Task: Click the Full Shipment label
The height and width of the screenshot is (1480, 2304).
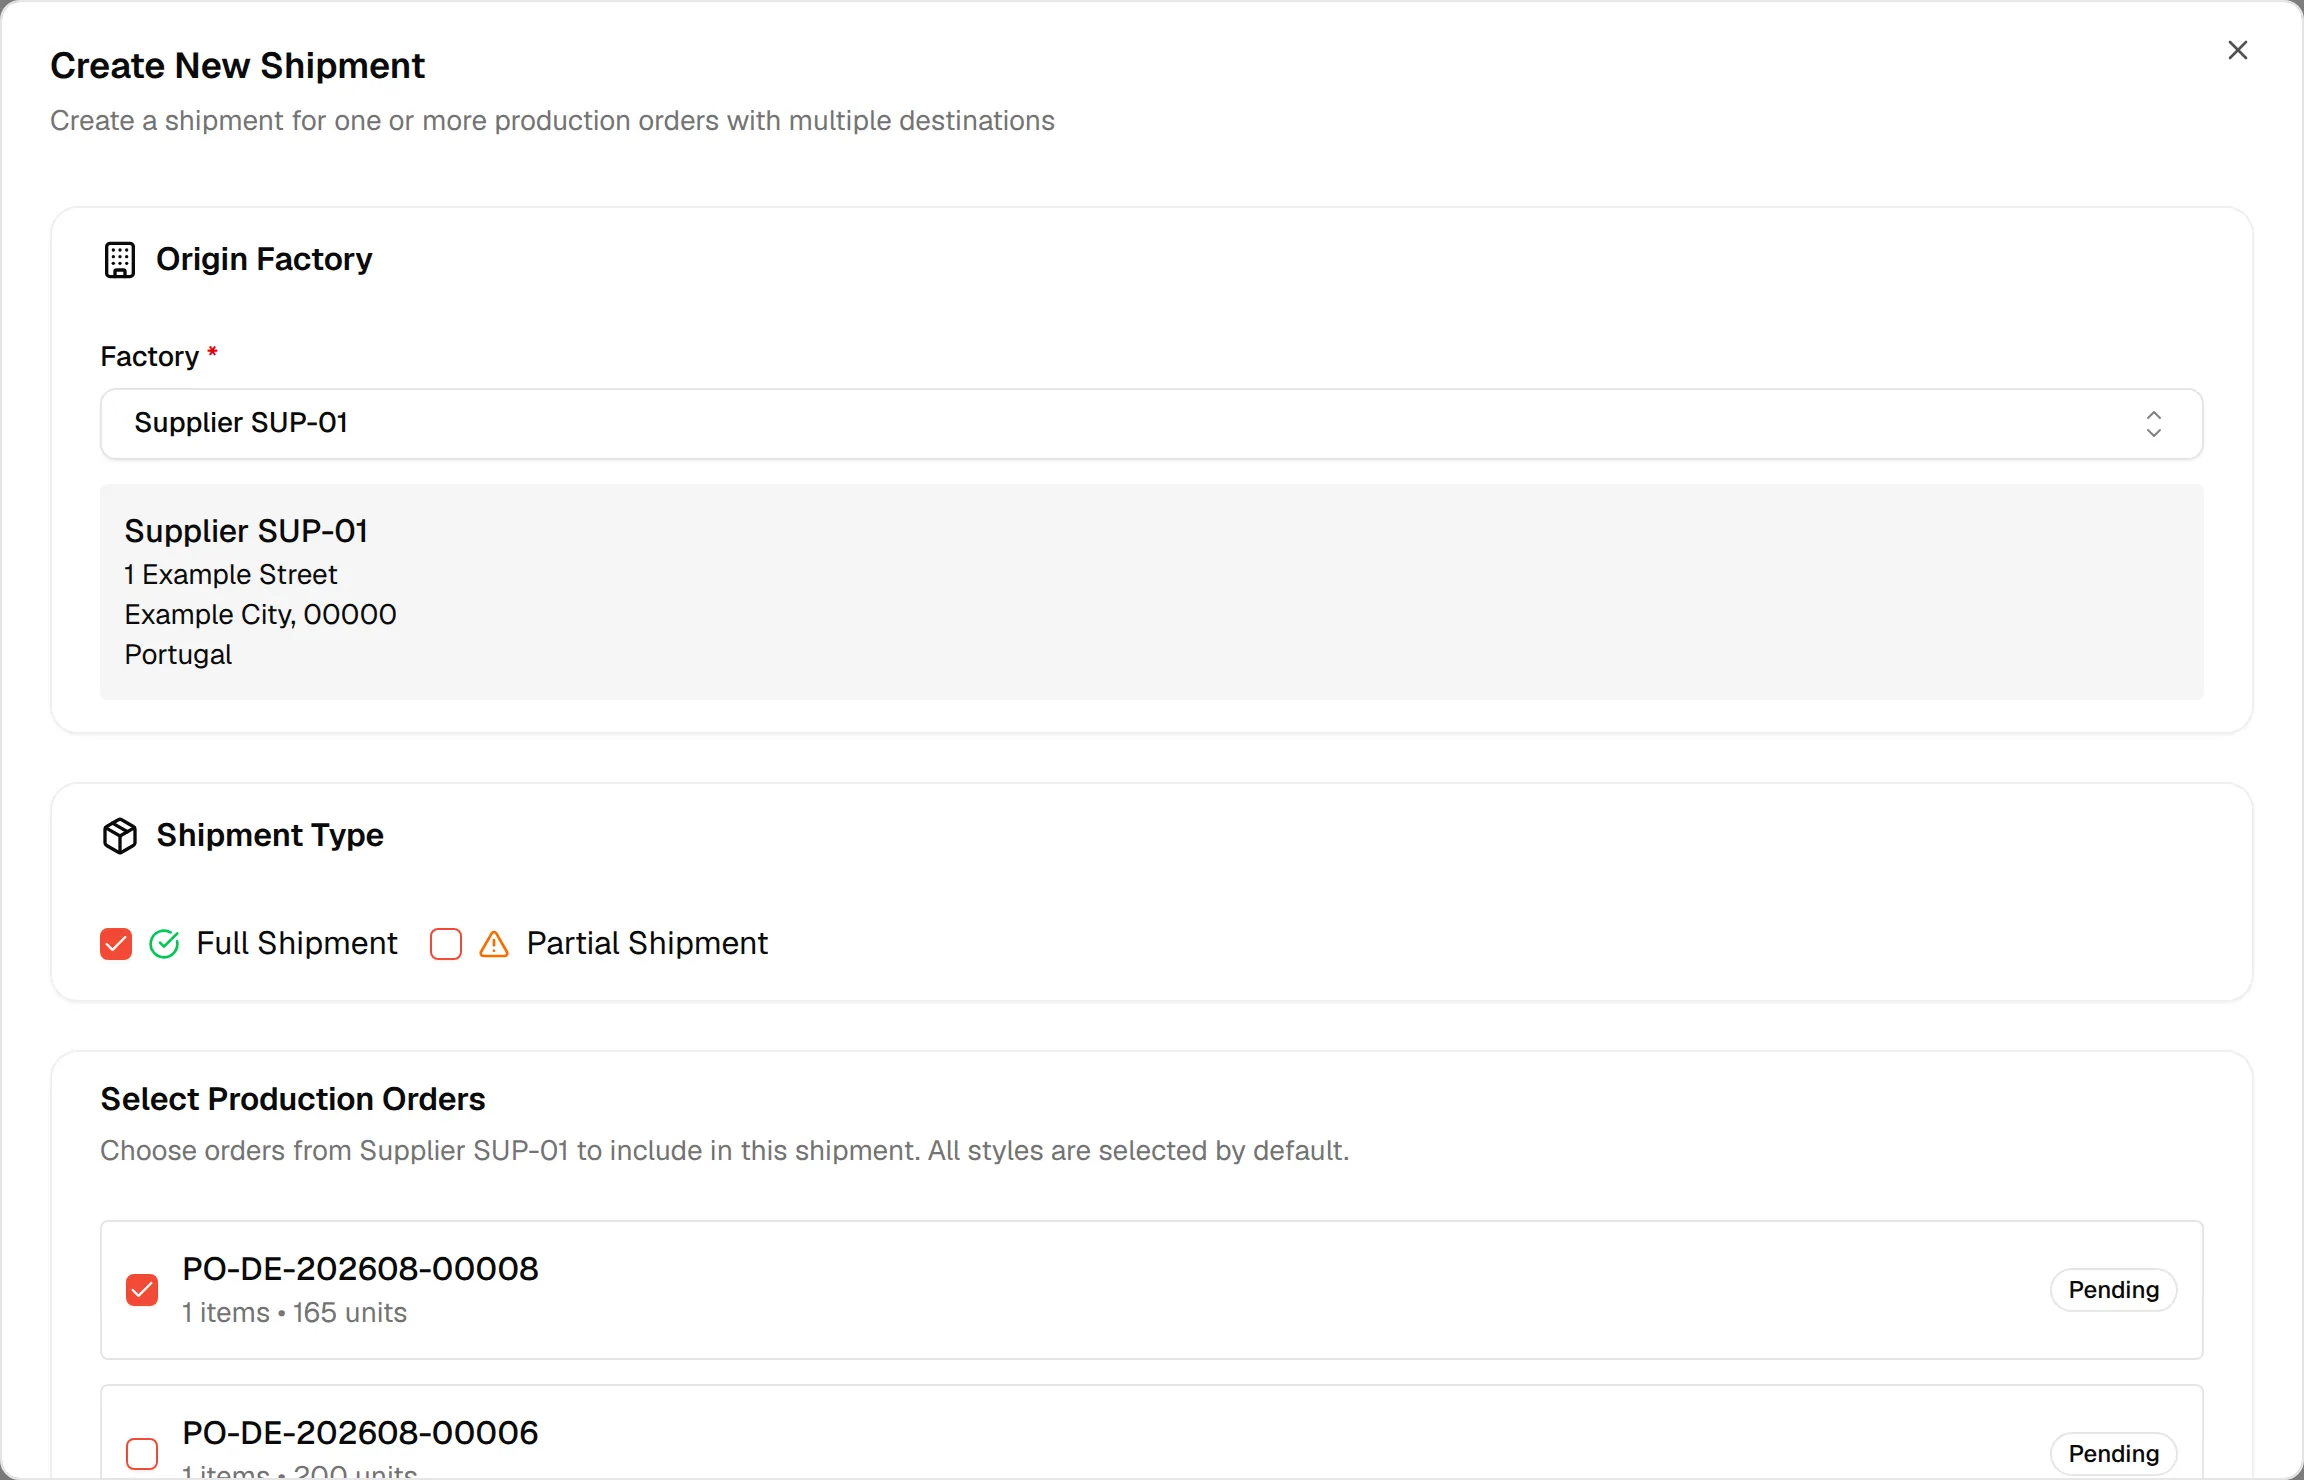Action: click(297, 943)
